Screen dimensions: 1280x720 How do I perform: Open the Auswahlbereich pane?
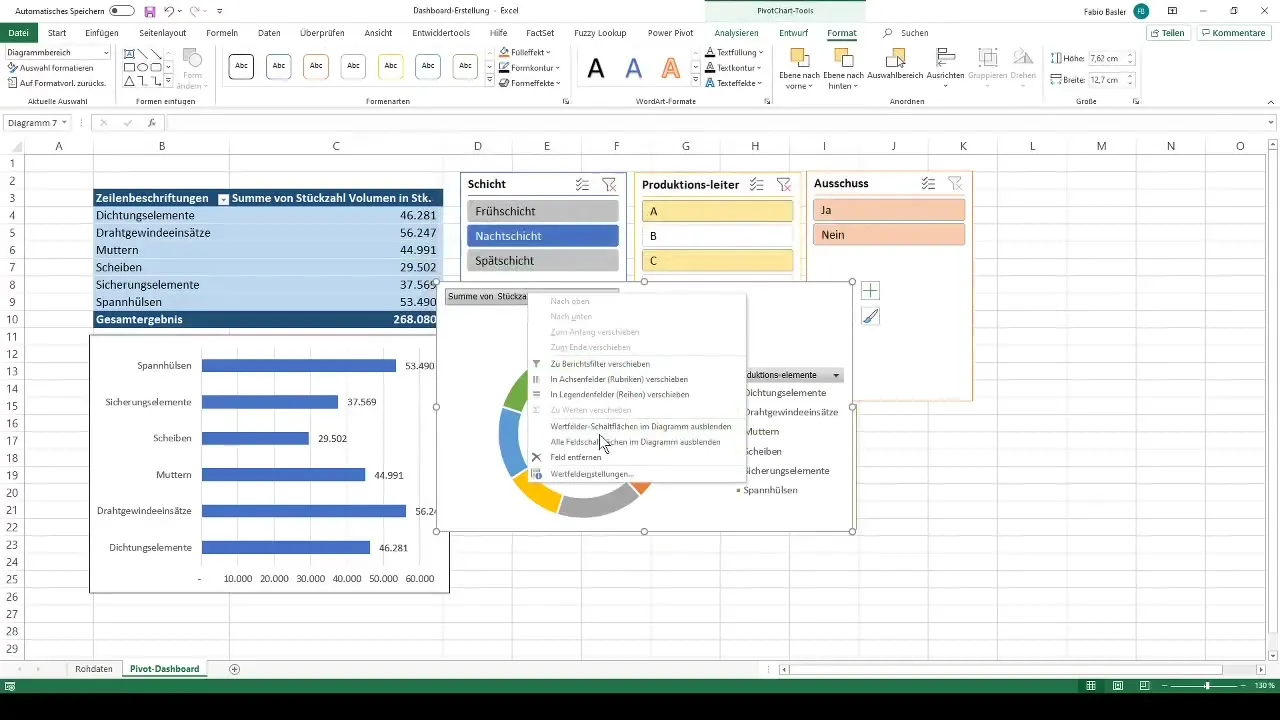coord(894,64)
